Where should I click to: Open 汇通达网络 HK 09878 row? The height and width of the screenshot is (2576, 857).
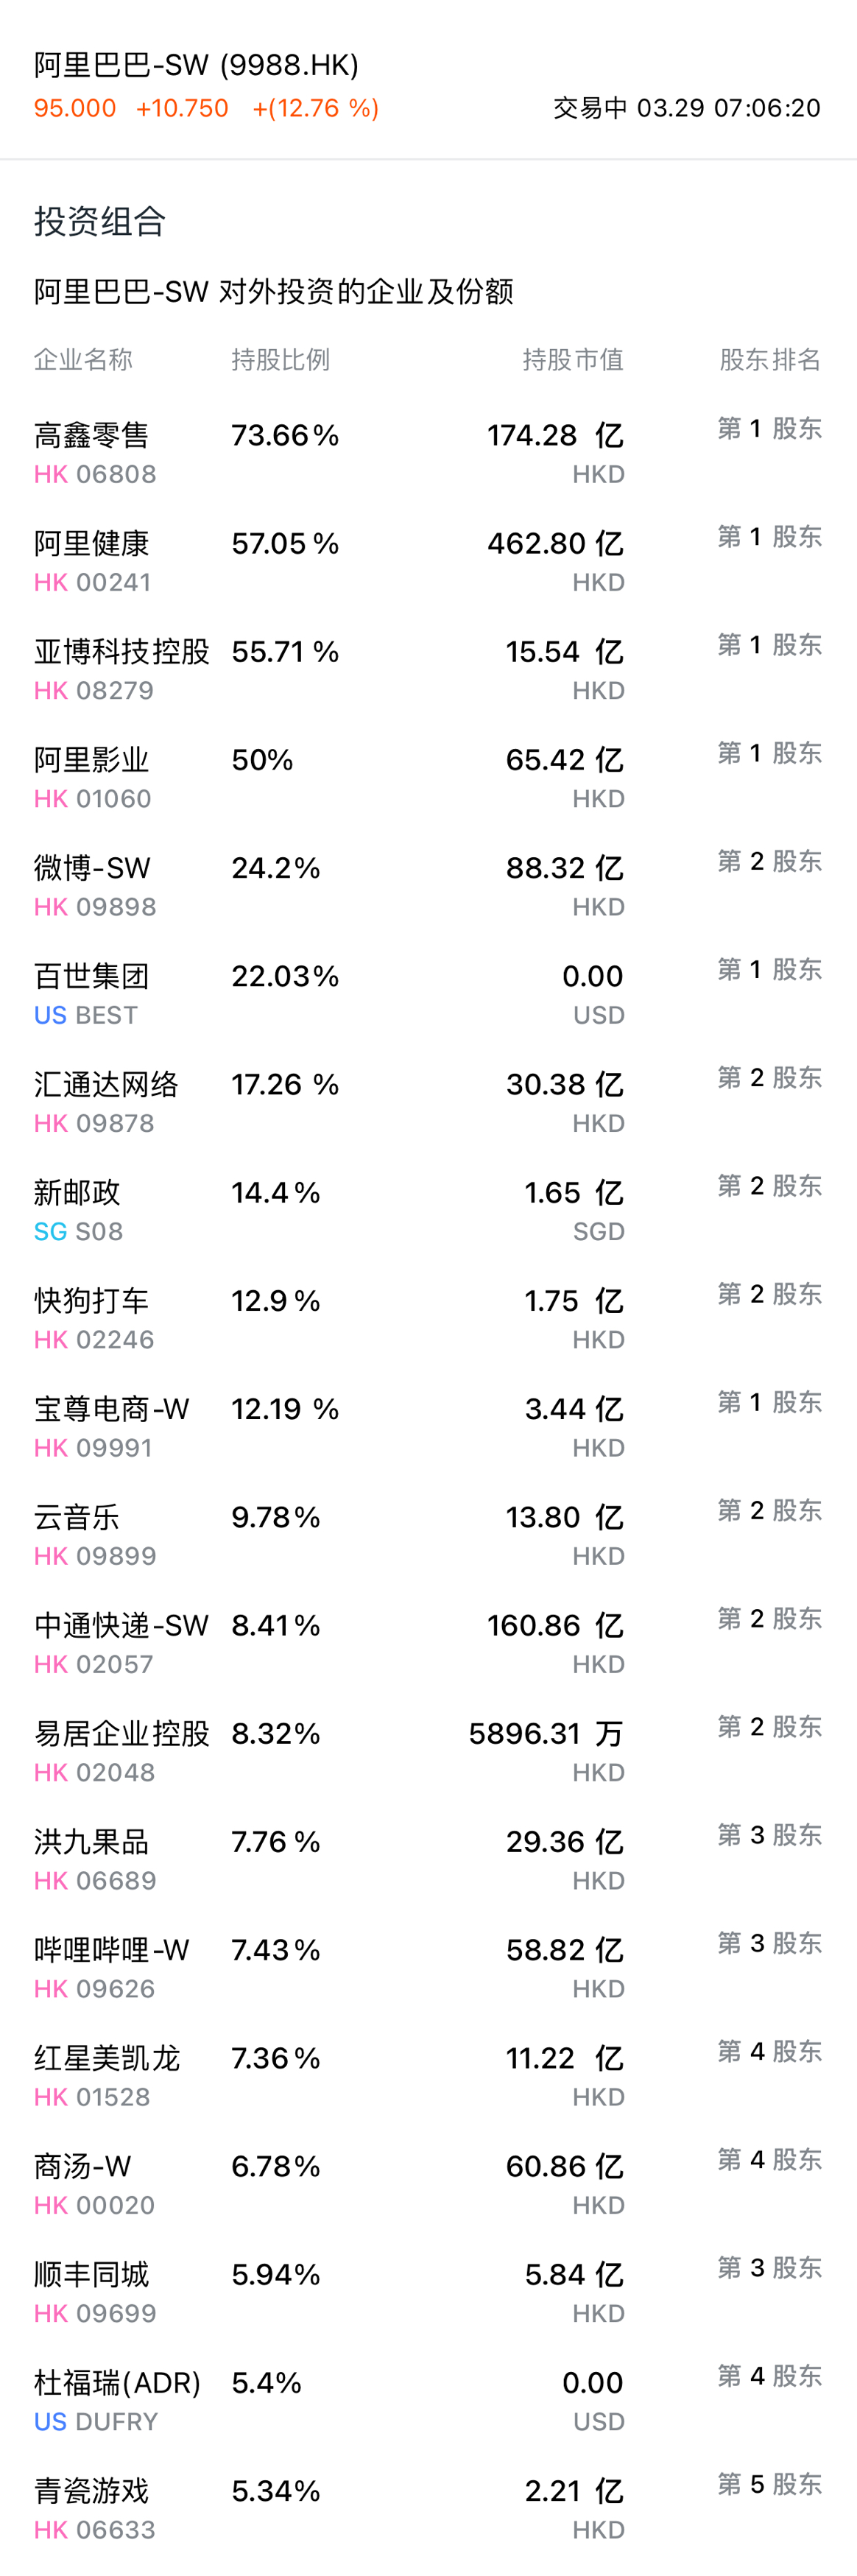(428, 1101)
